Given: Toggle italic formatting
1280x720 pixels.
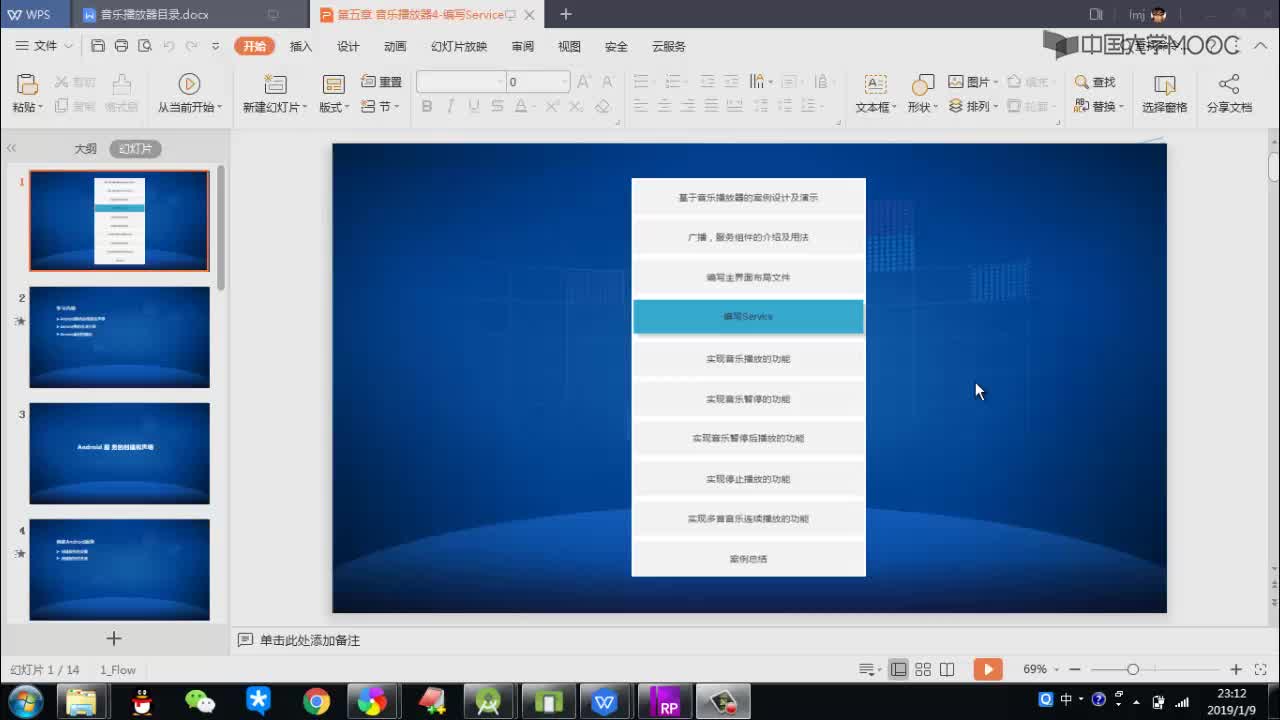Looking at the screenshot, I should click(x=450, y=106).
